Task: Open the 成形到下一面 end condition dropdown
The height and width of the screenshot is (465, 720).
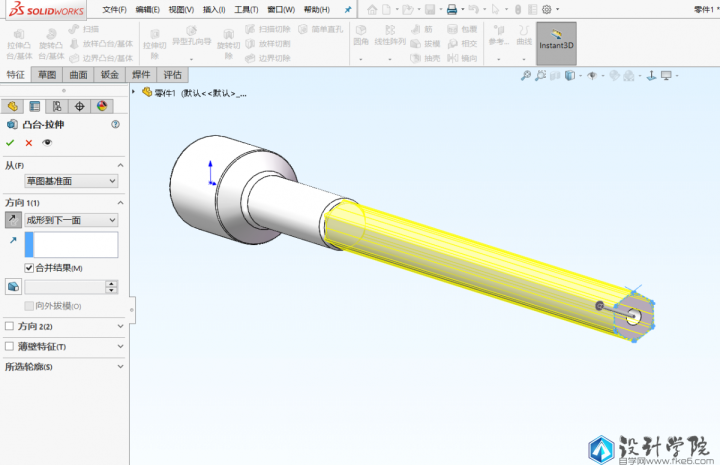Action: tap(71, 219)
